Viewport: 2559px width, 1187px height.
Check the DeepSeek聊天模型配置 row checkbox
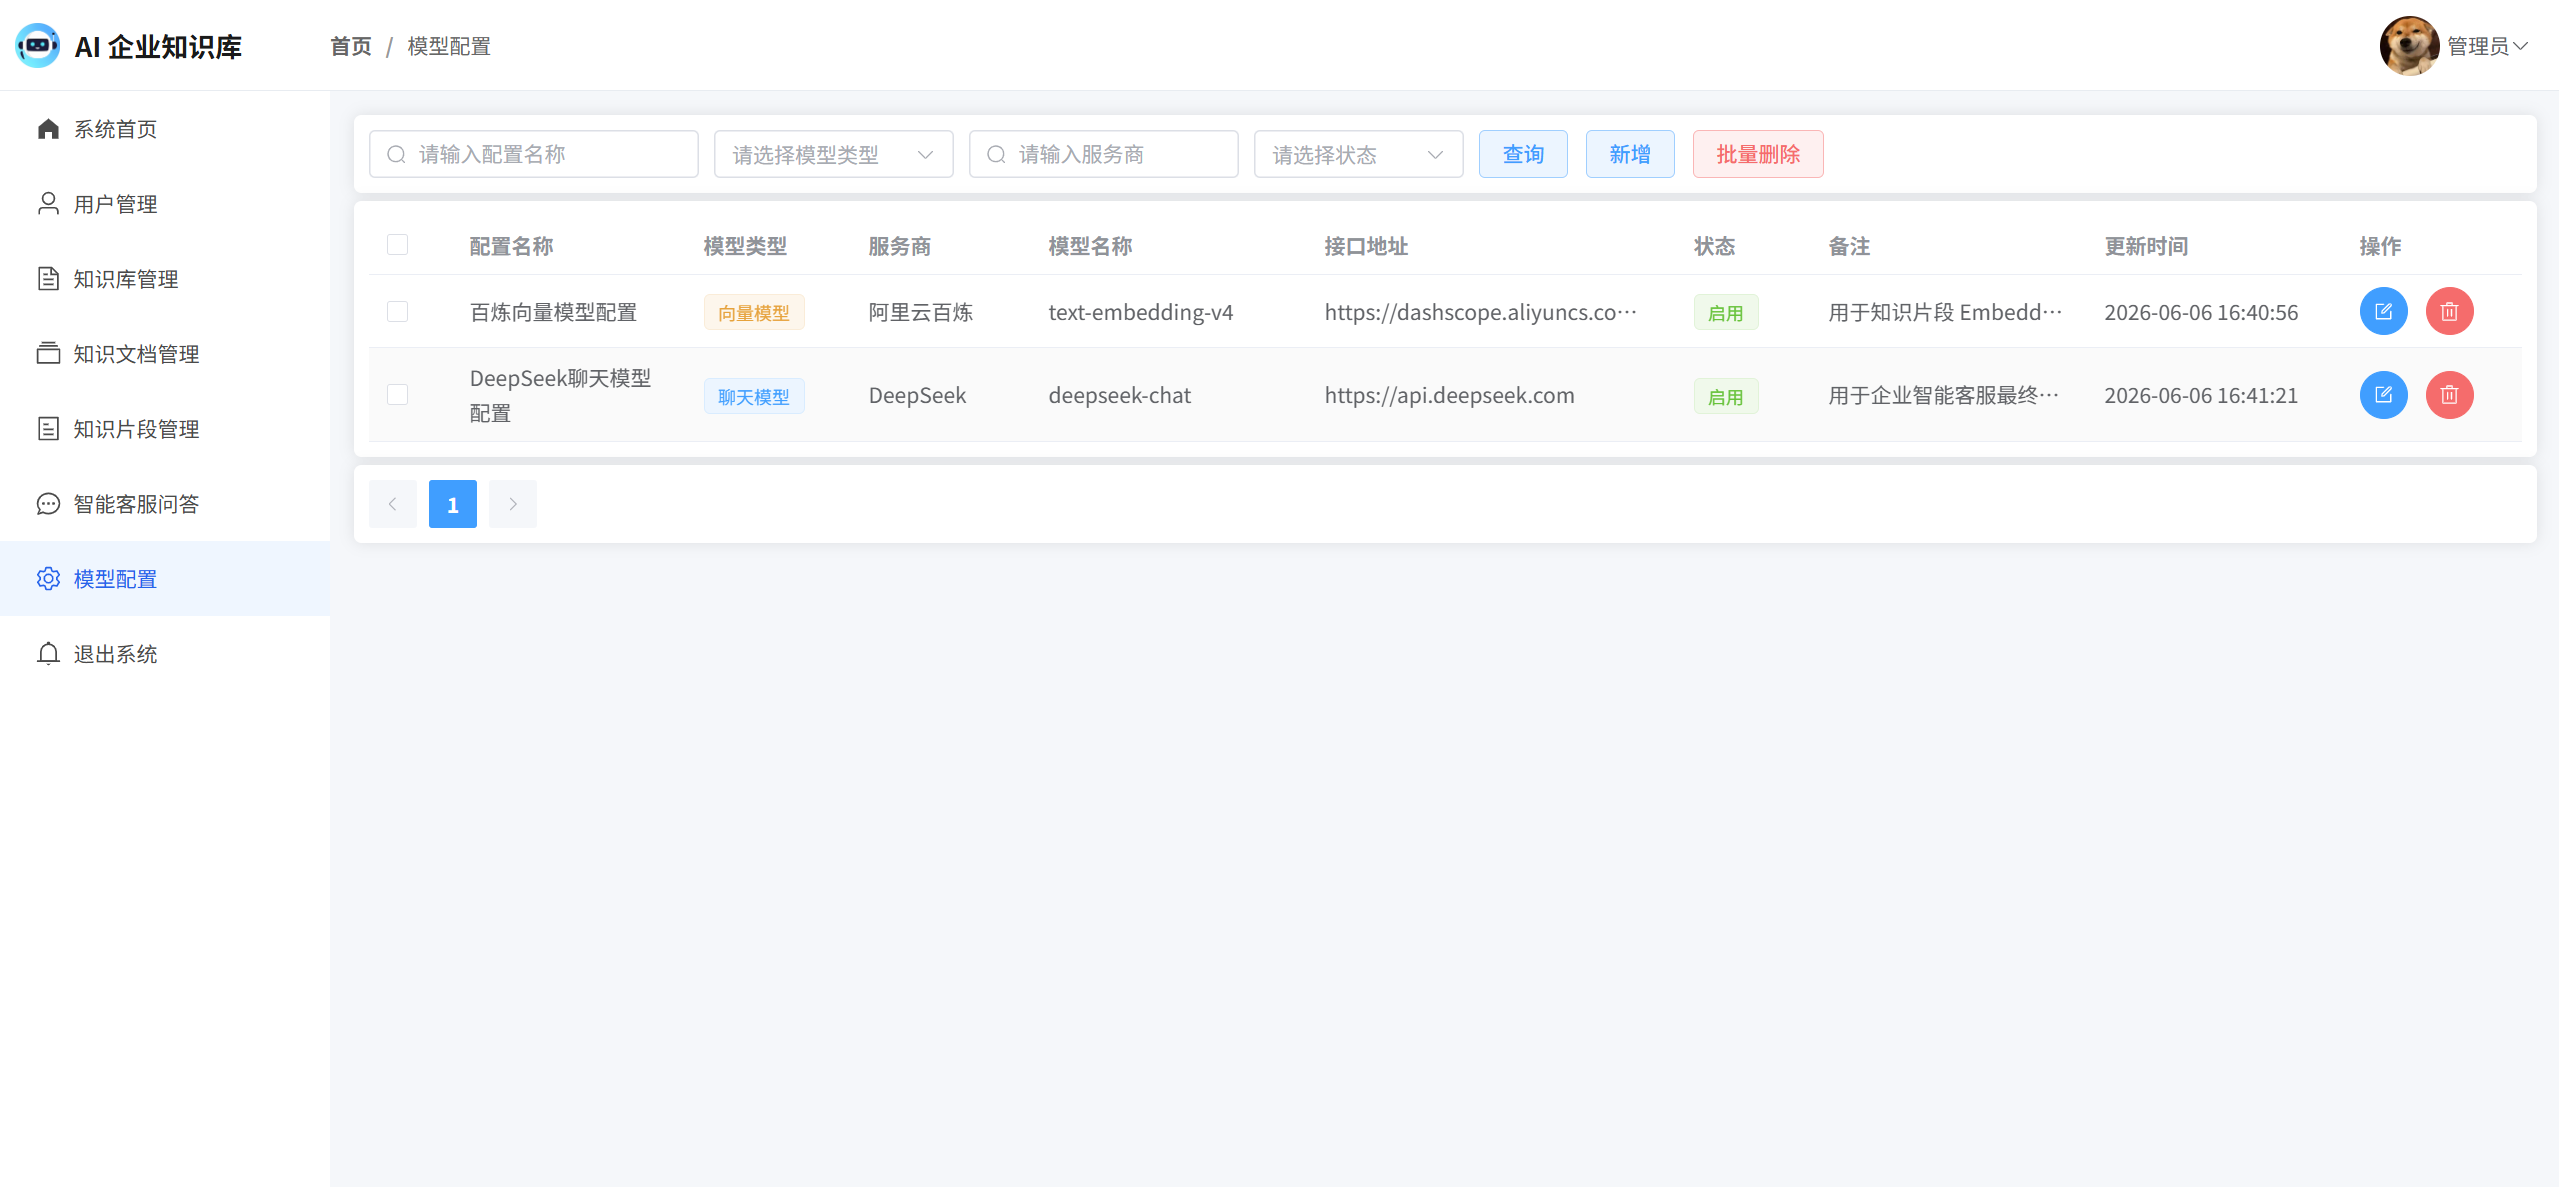pos(397,395)
